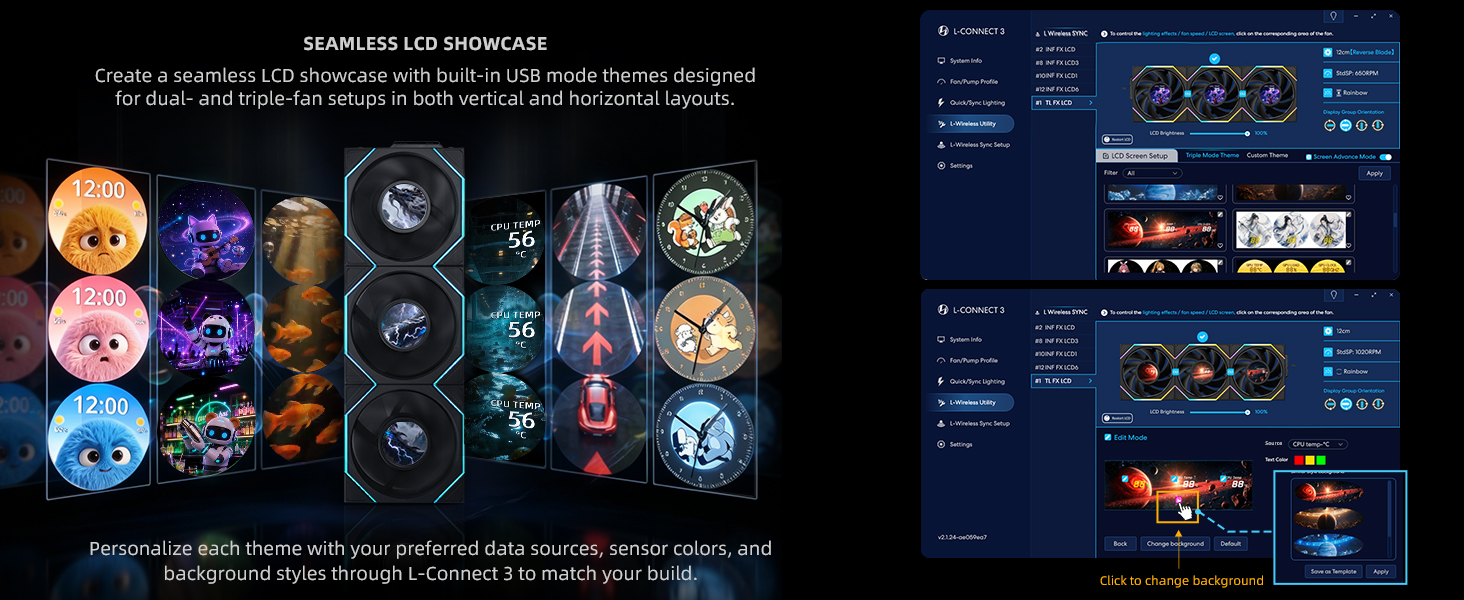Click the Apply button next to the Filter dropdown
This screenshot has height=600, width=1464.
pyautogui.click(x=1375, y=173)
